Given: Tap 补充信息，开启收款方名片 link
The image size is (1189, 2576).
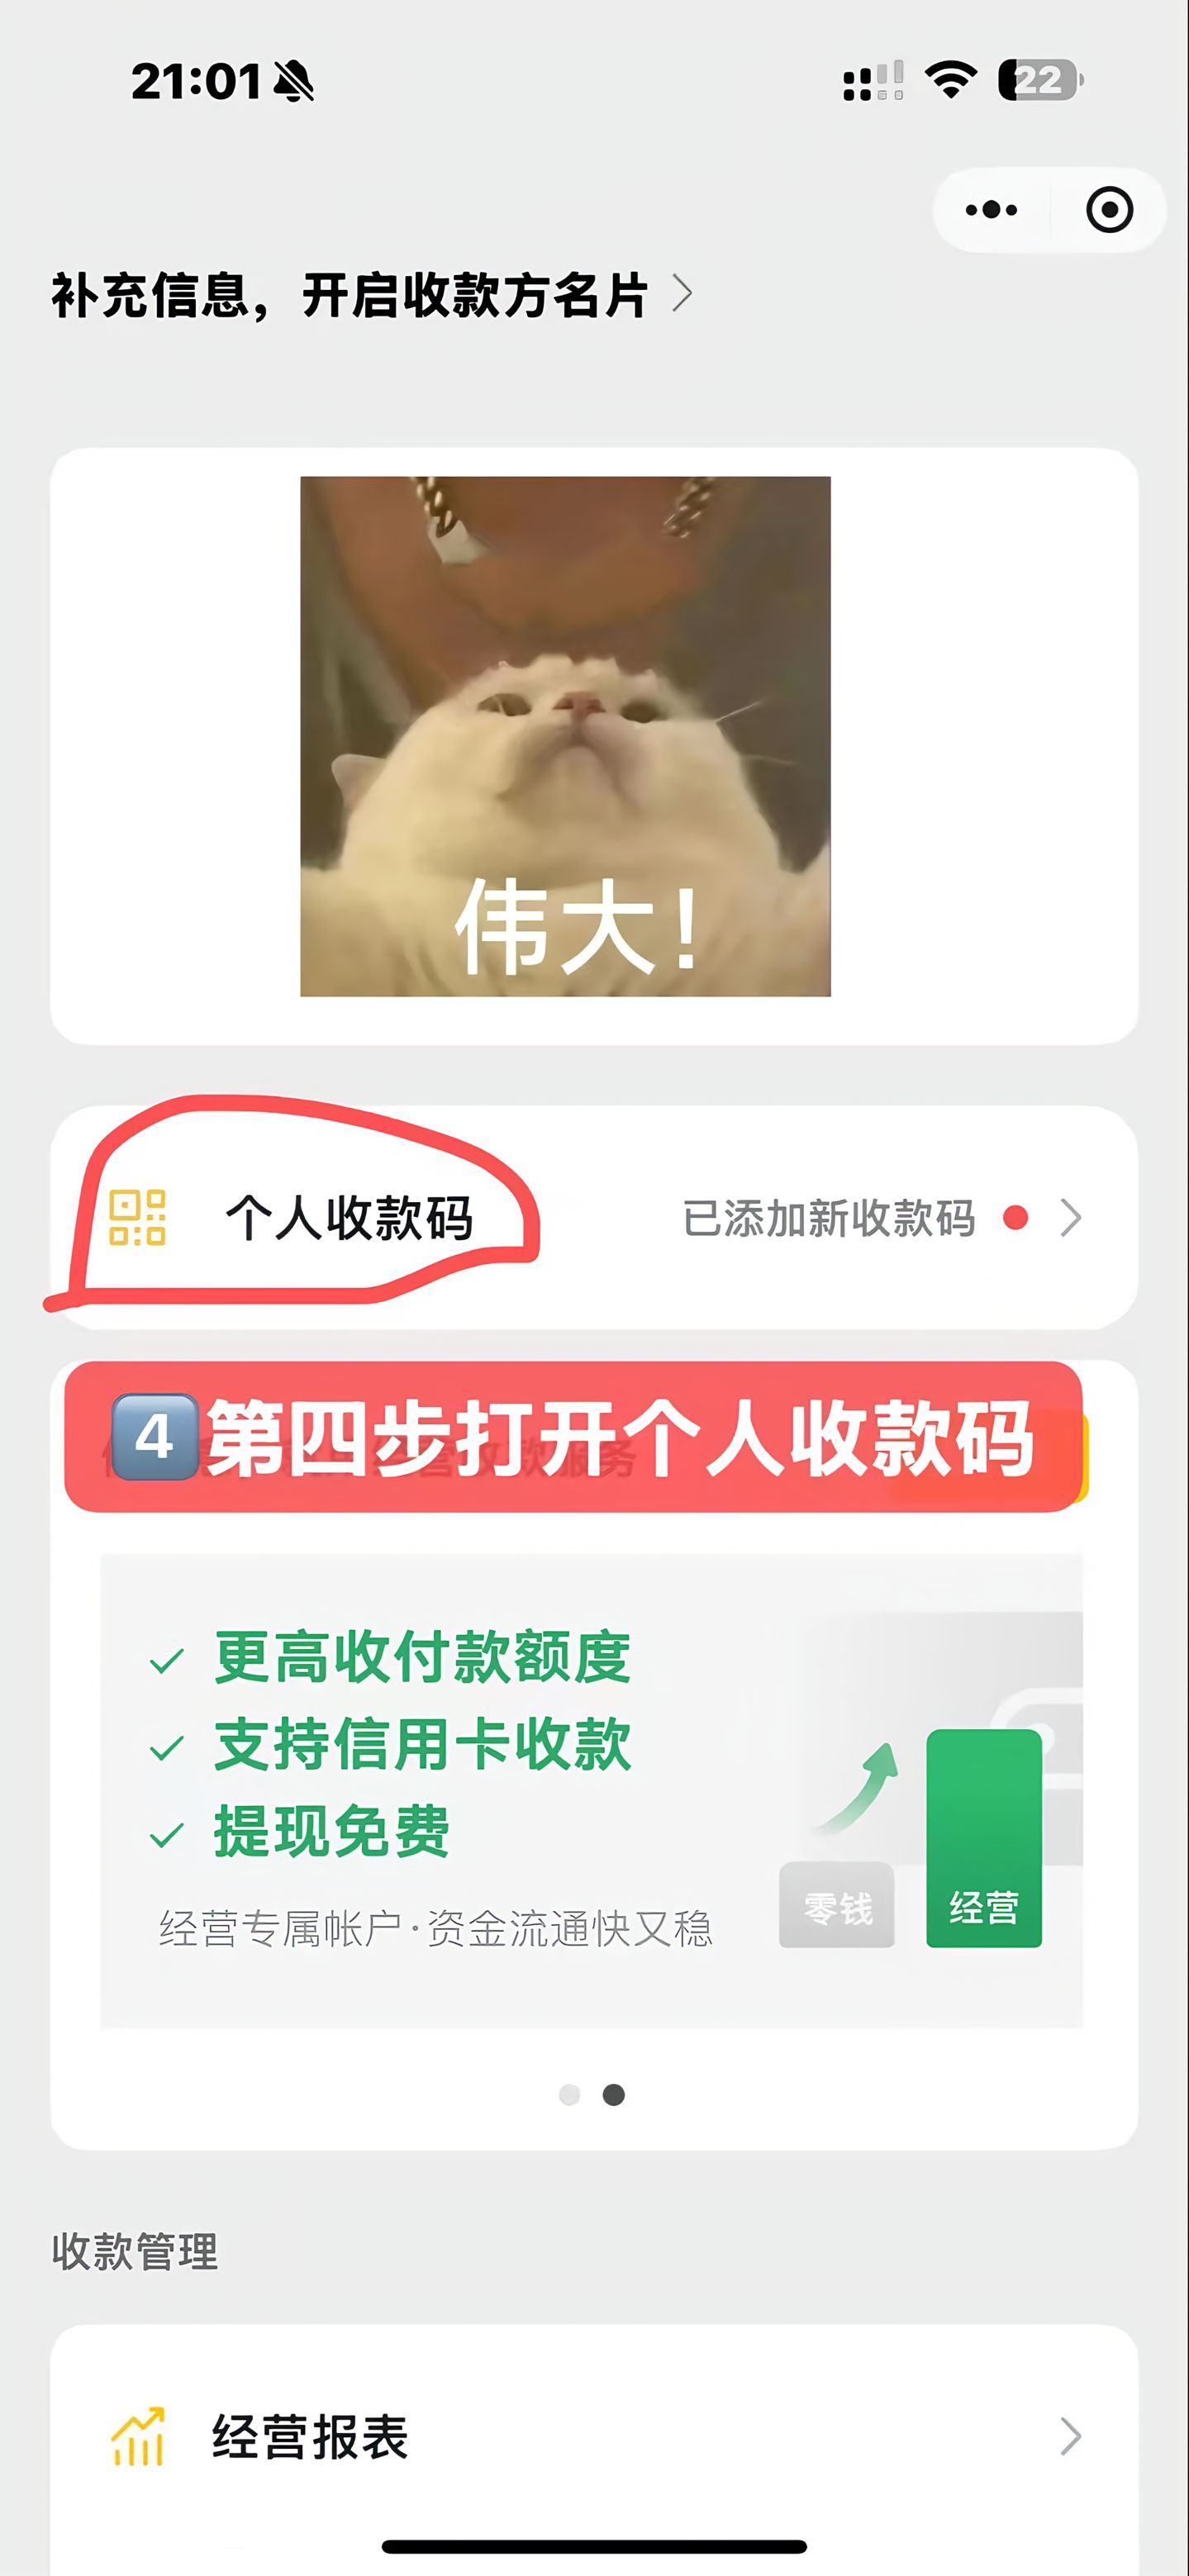Looking at the screenshot, I should coord(350,295).
